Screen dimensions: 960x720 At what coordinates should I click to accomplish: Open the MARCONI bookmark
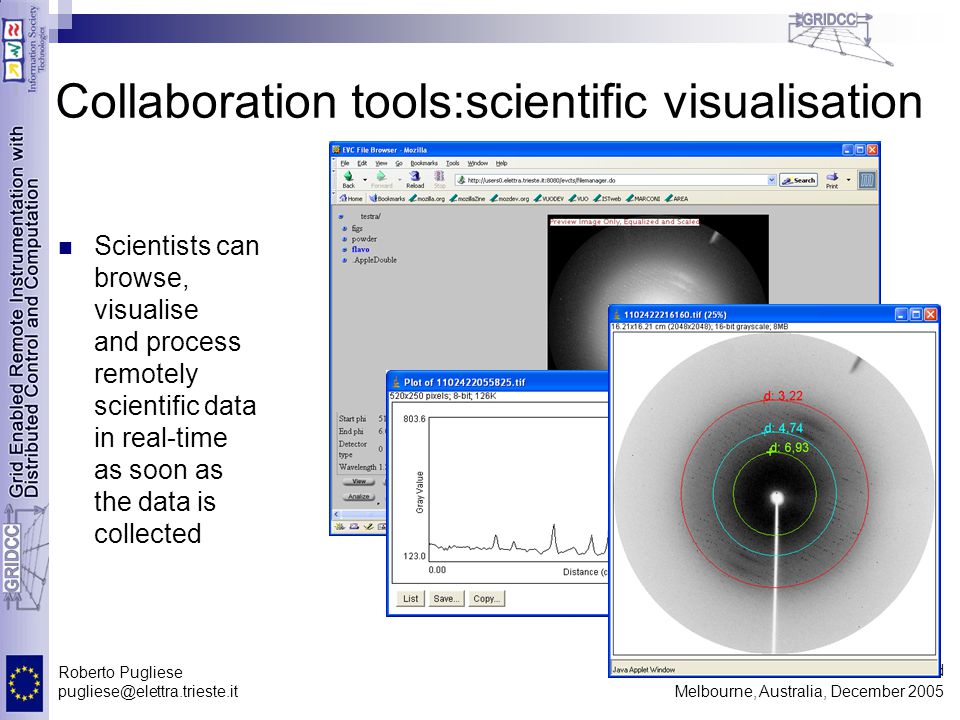coord(643,198)
